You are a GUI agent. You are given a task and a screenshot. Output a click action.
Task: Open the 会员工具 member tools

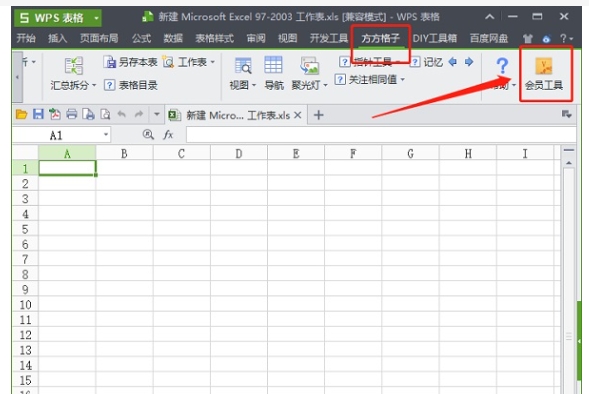click(x=544, y=74)
